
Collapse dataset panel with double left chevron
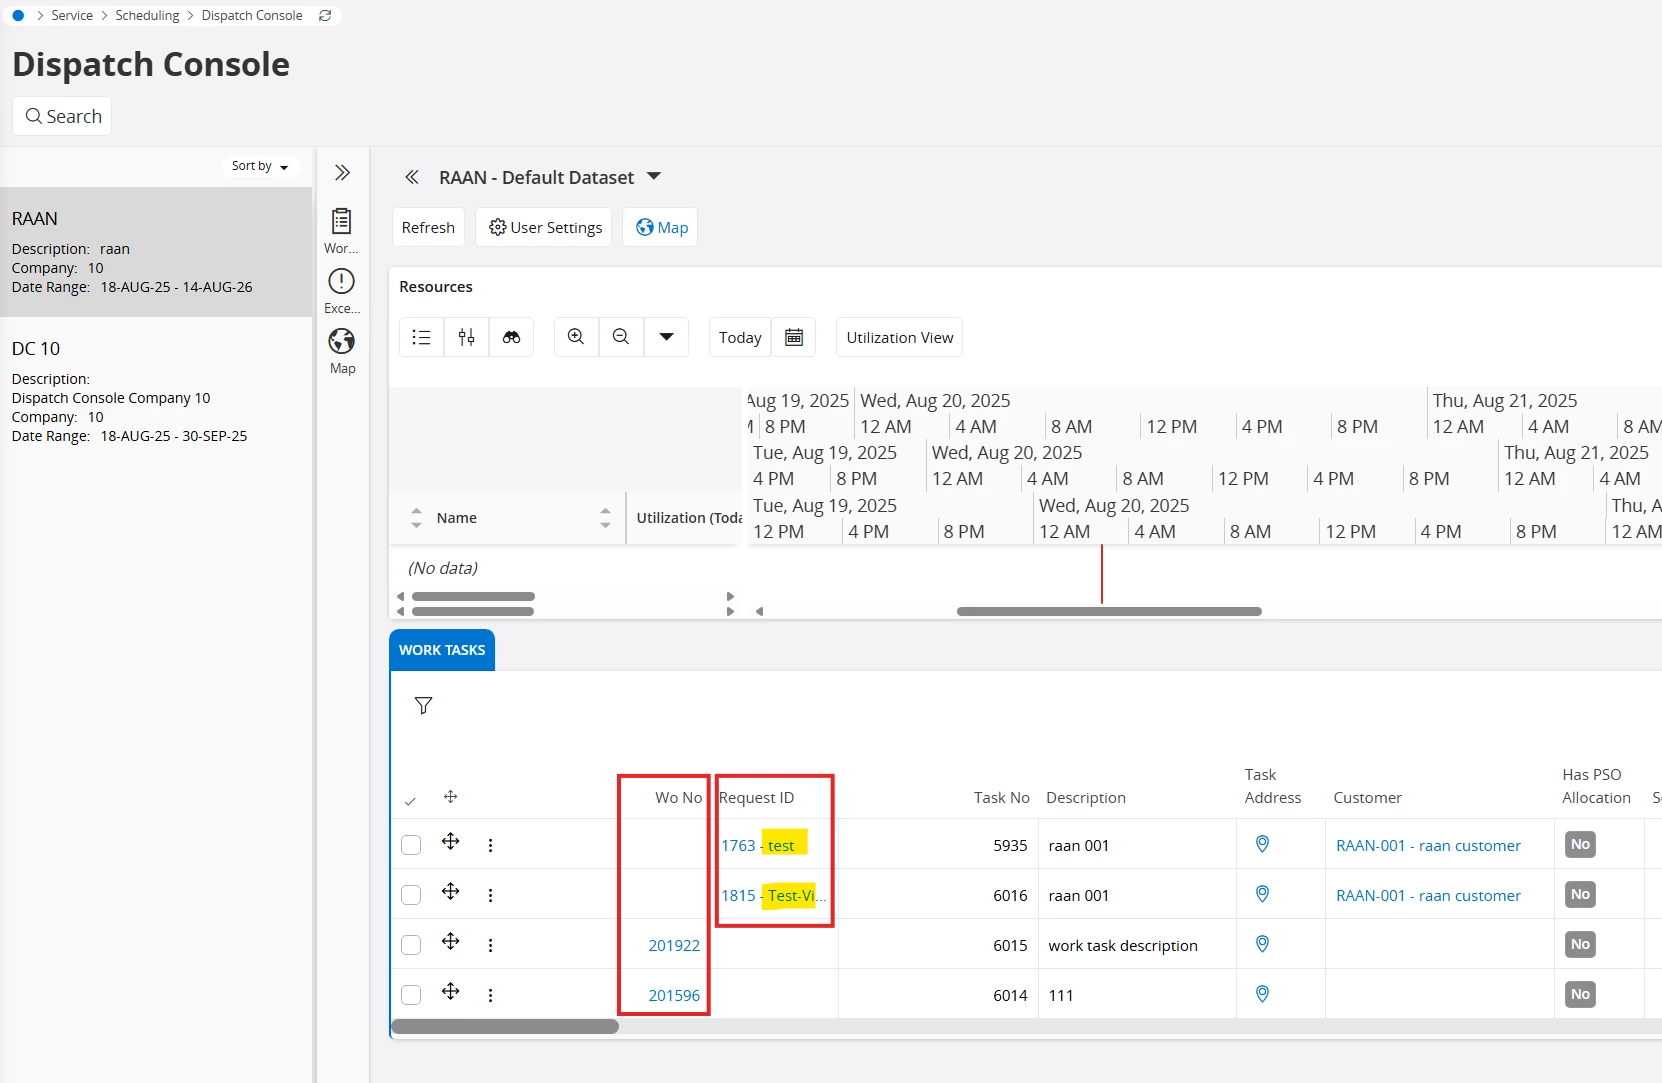[411, 177]
